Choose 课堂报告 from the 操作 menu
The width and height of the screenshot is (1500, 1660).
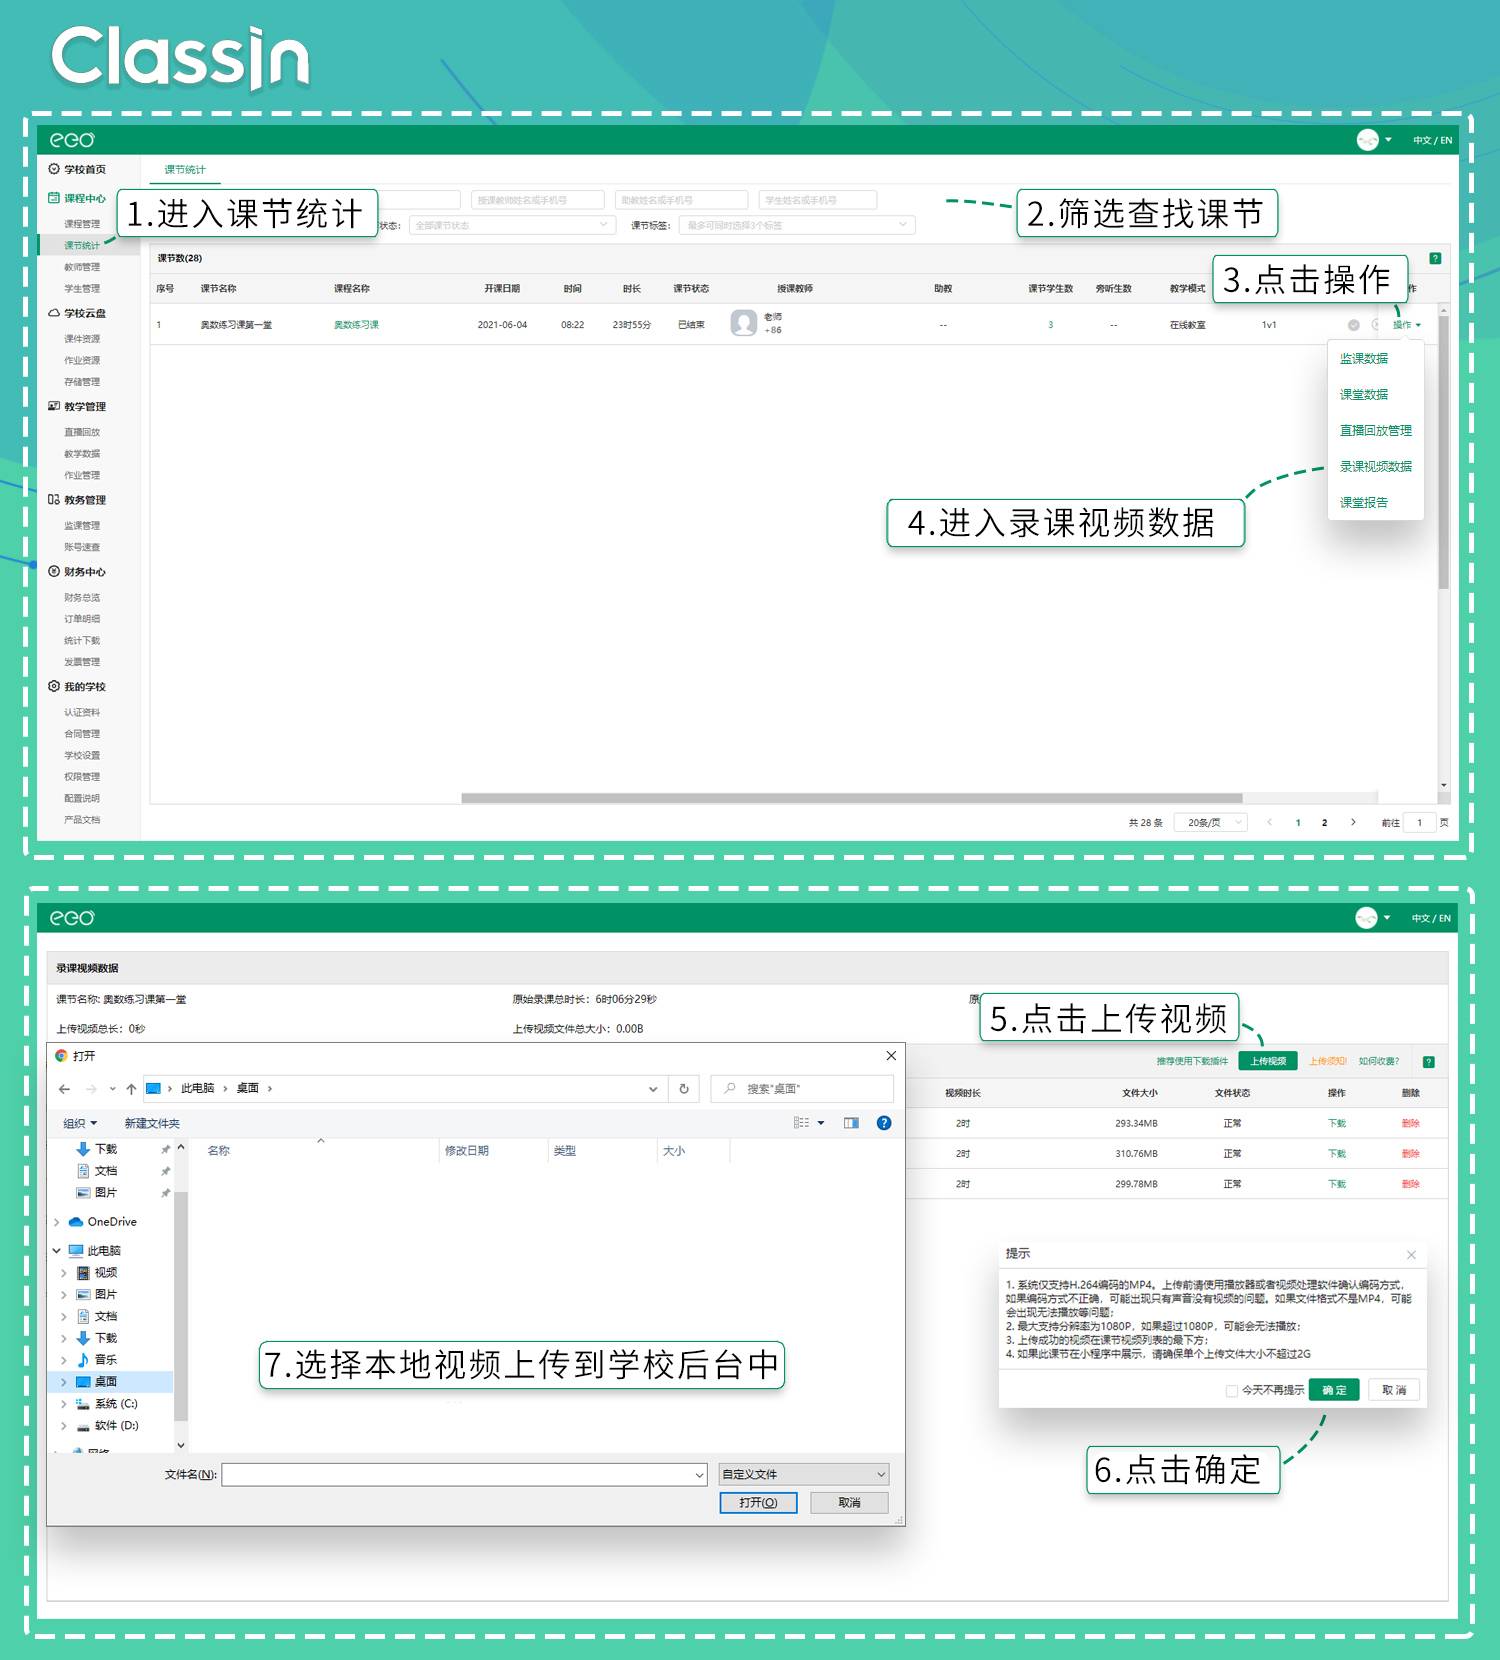click(1364, 502)
